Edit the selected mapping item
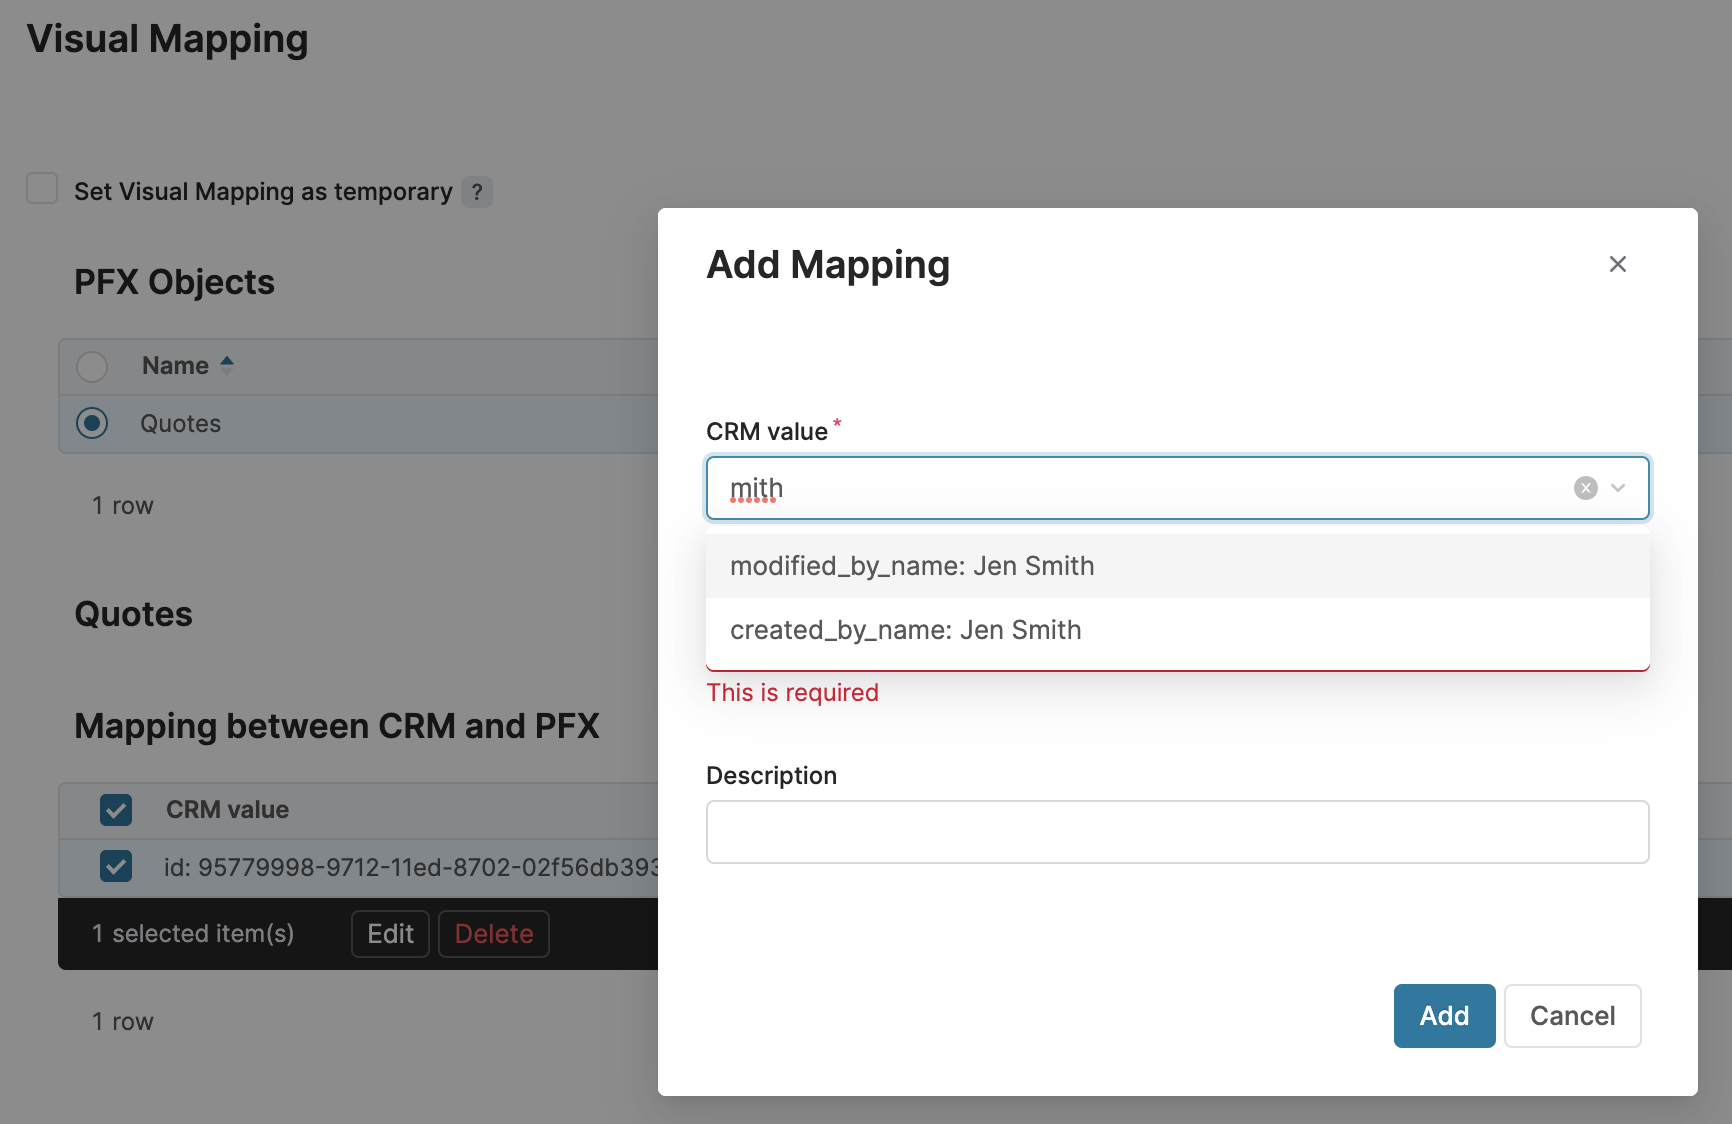Viewport: 1732px width, 1124px height. click(390, 934)
